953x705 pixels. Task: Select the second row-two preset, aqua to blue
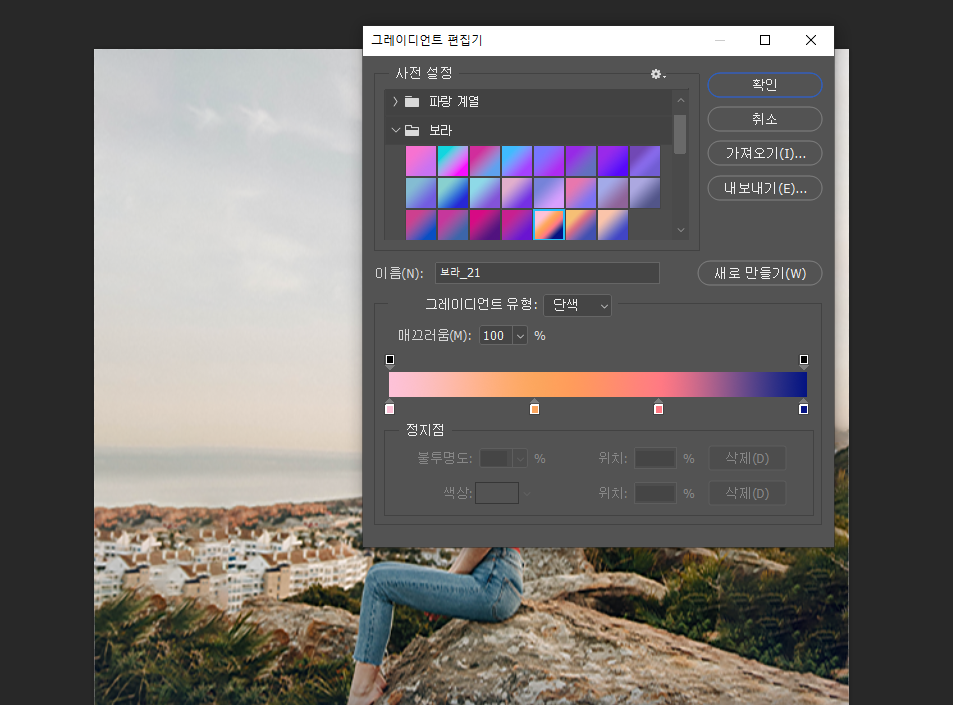pyautogui.click(x=453, y=193)
